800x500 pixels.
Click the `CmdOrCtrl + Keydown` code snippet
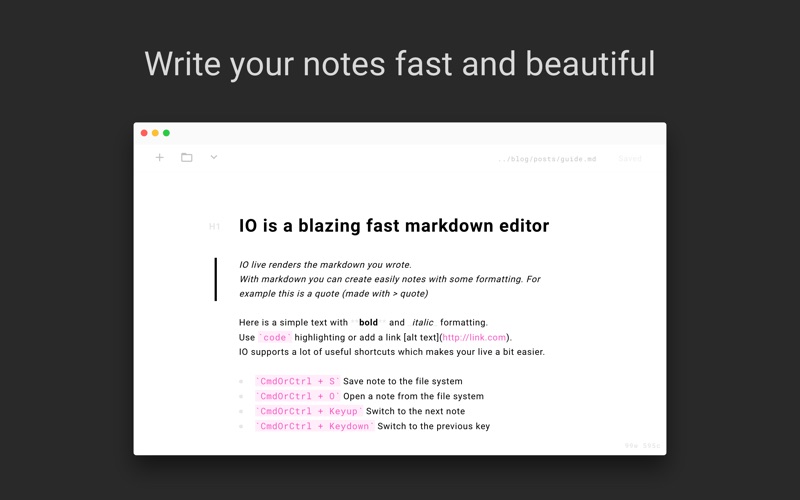314,426
